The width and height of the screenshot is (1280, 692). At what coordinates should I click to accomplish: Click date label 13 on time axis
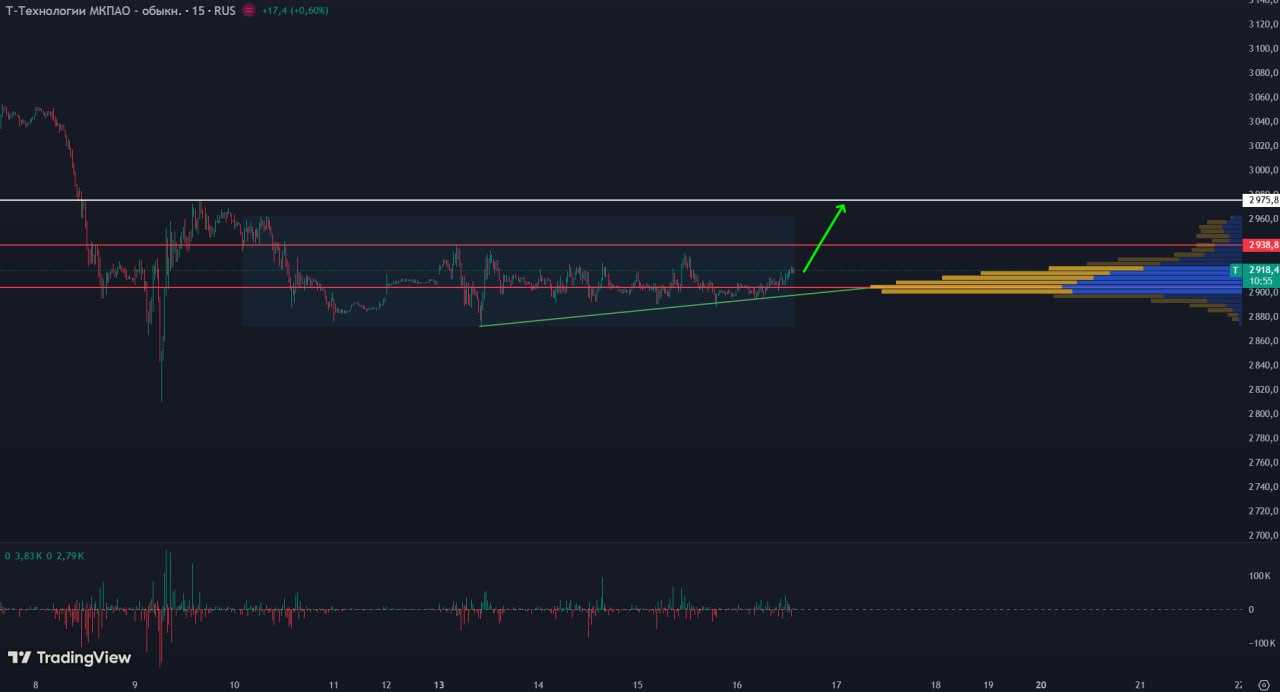[x=439, y=685]
